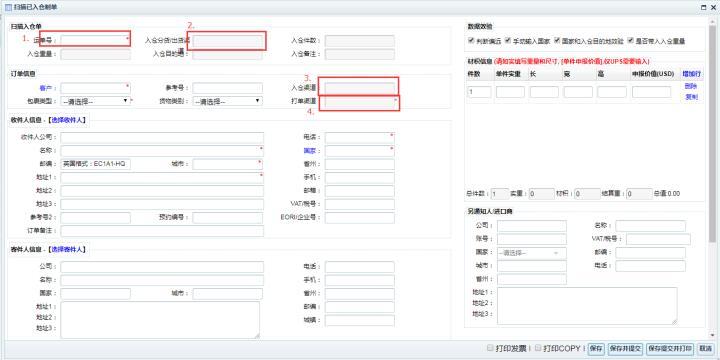Toggle the first data validation checkbox
The image size is (720, 360).
click(x=471, y=40)
